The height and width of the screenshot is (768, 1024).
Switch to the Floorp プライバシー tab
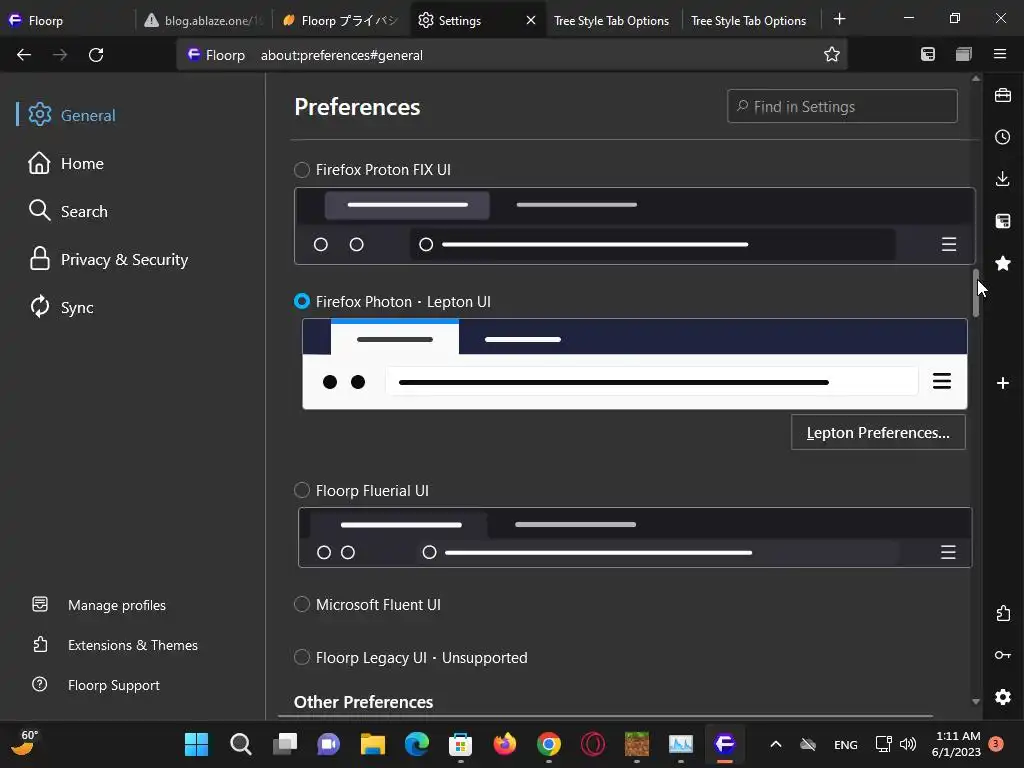pyautogui.click(x=340, y=20)
